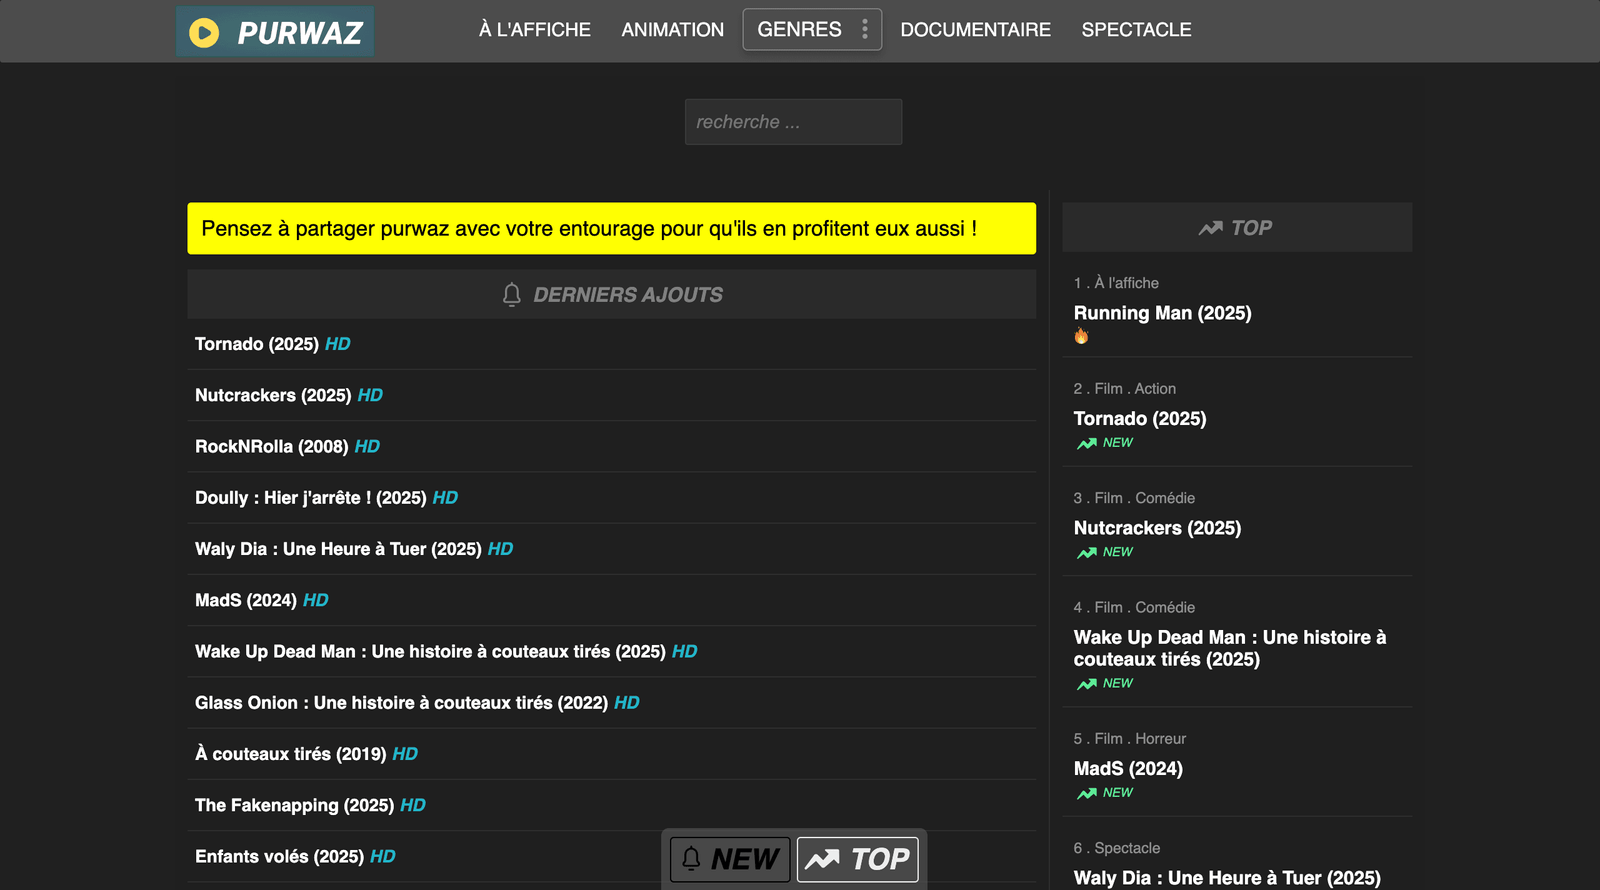Open the Documentaire category
1600x890 pixels.
pyautogui.click(x=975, y=30)
